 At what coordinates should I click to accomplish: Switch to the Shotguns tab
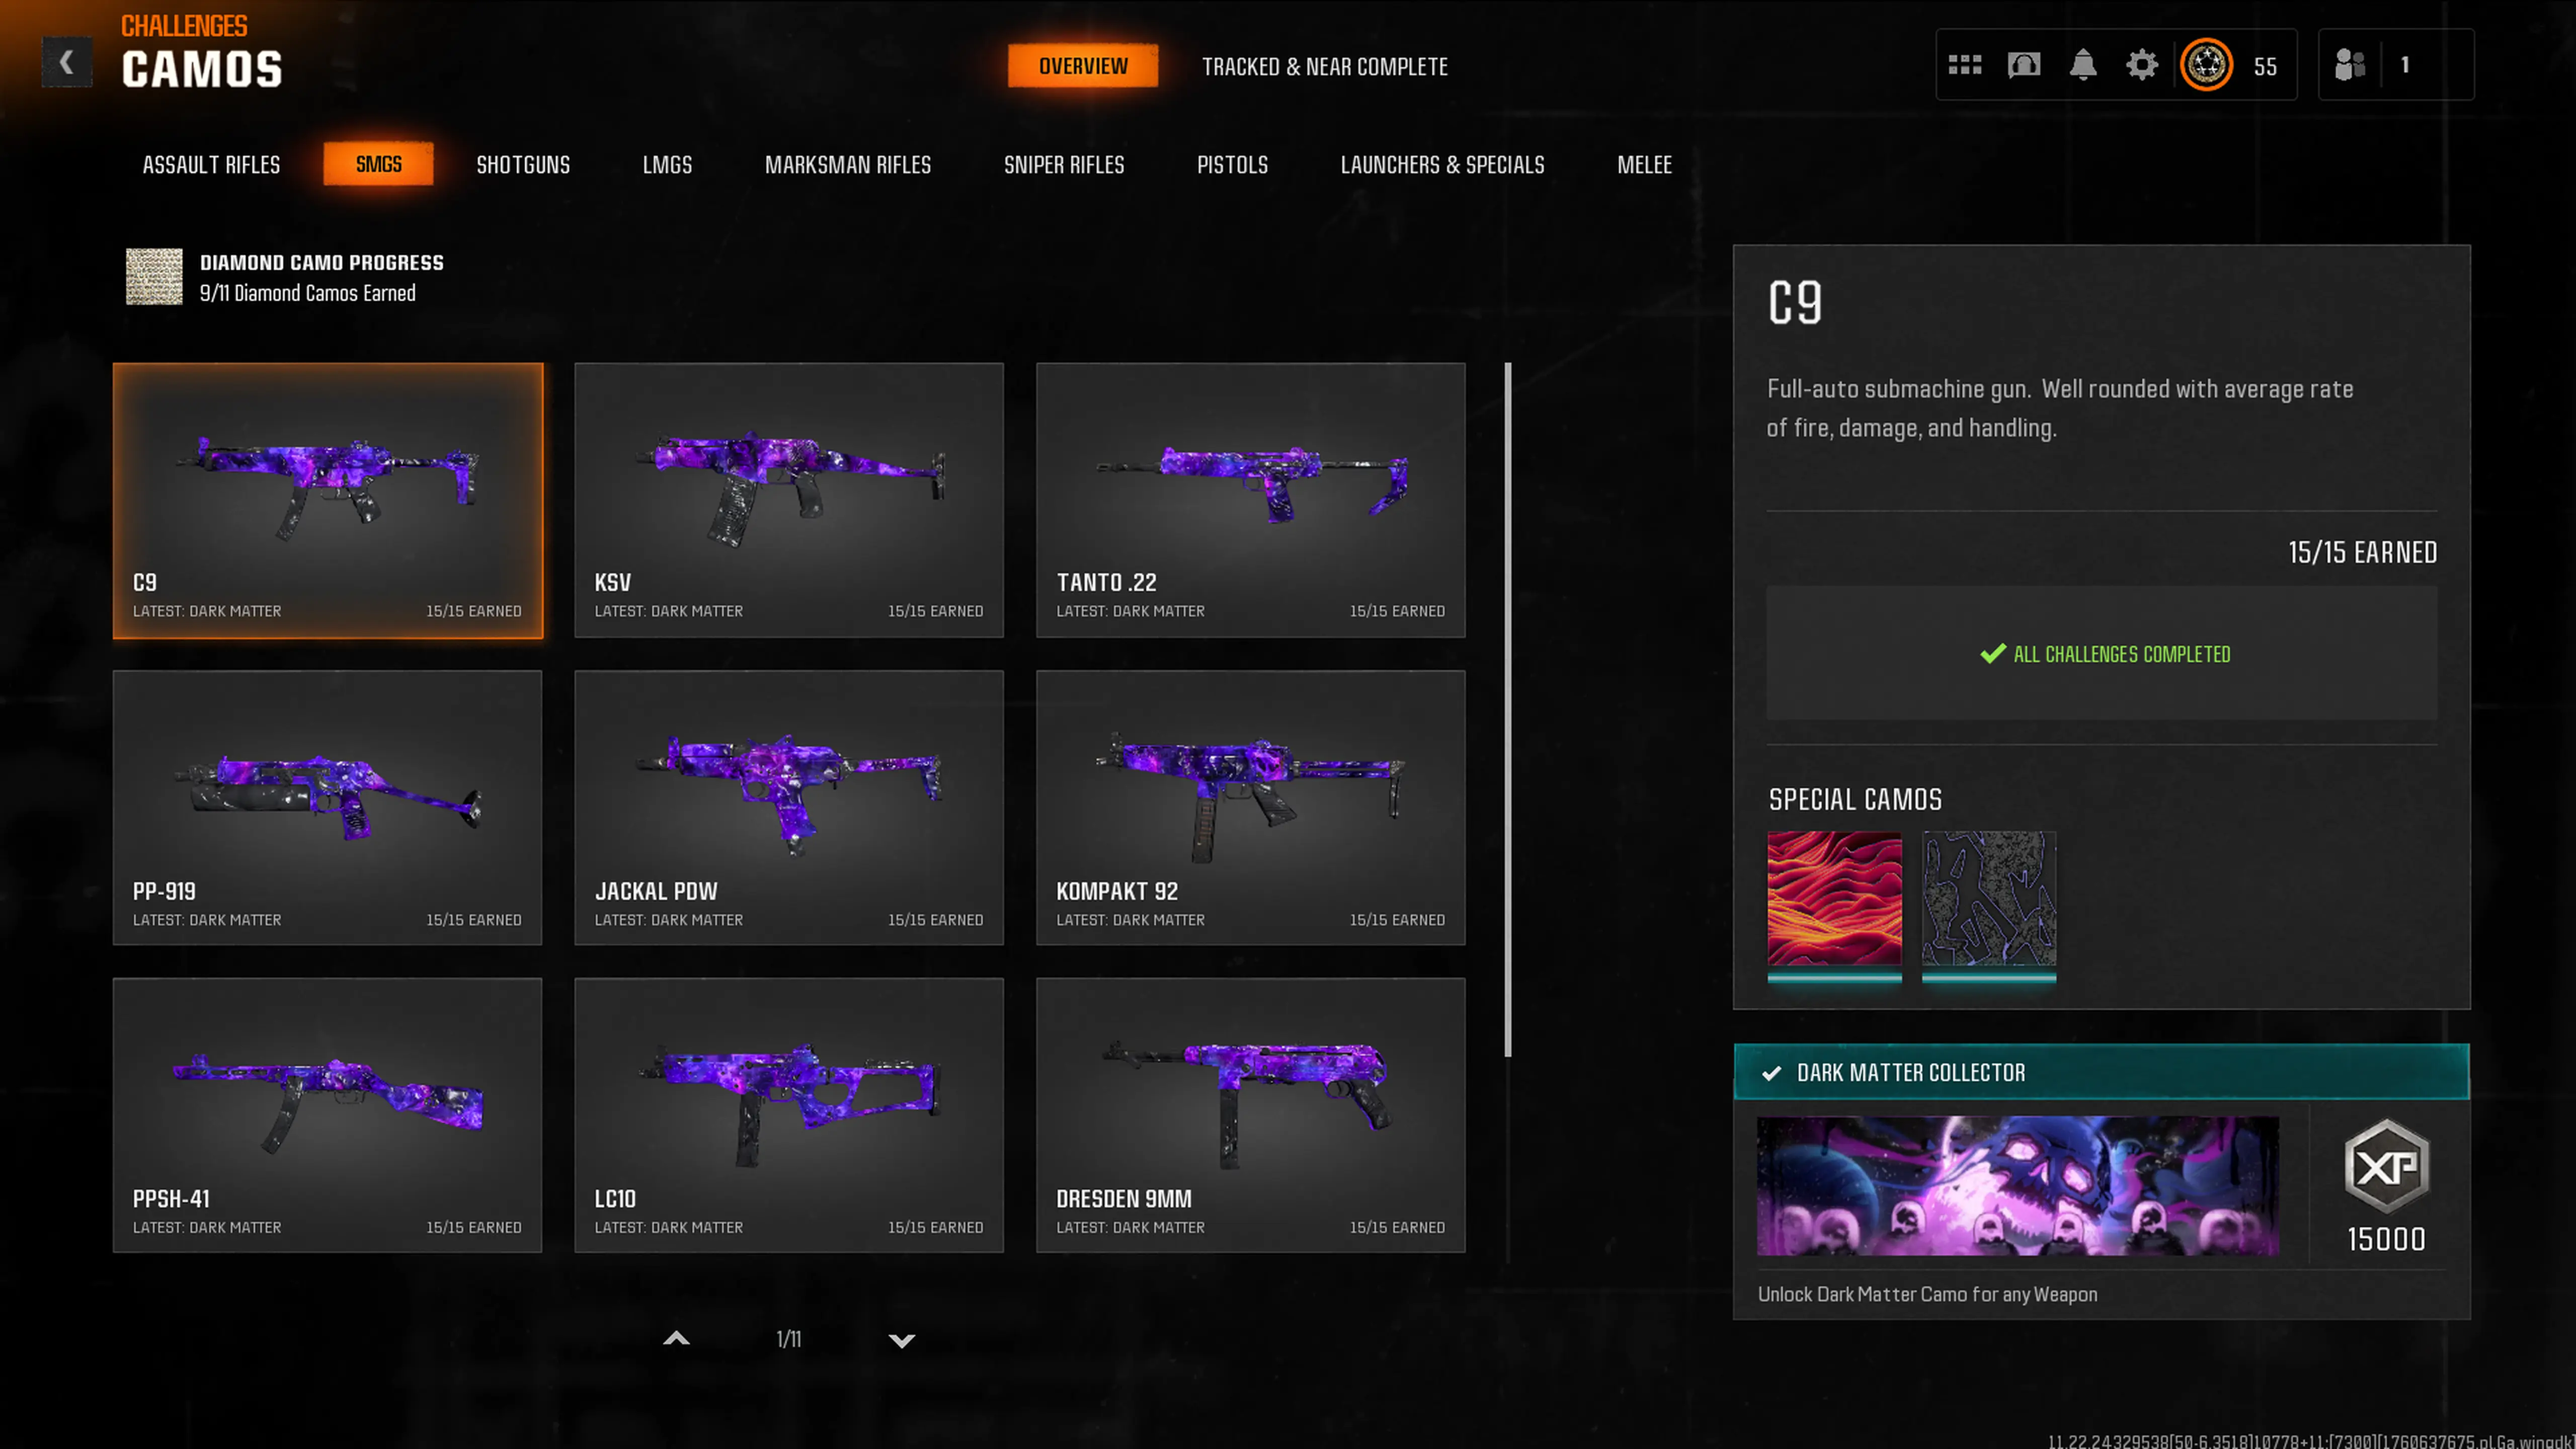[523, 165]
